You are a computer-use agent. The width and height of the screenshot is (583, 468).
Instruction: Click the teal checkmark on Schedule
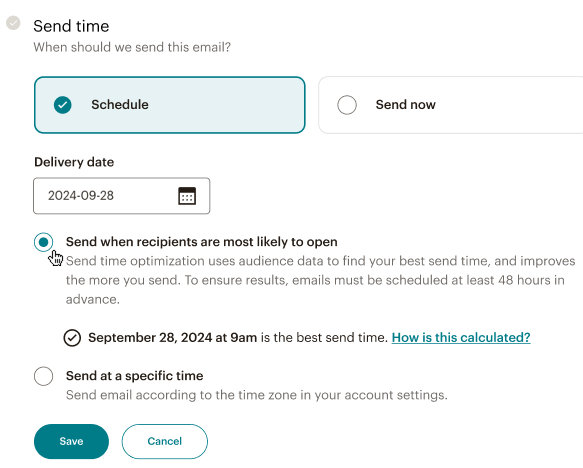pos(62,105)
